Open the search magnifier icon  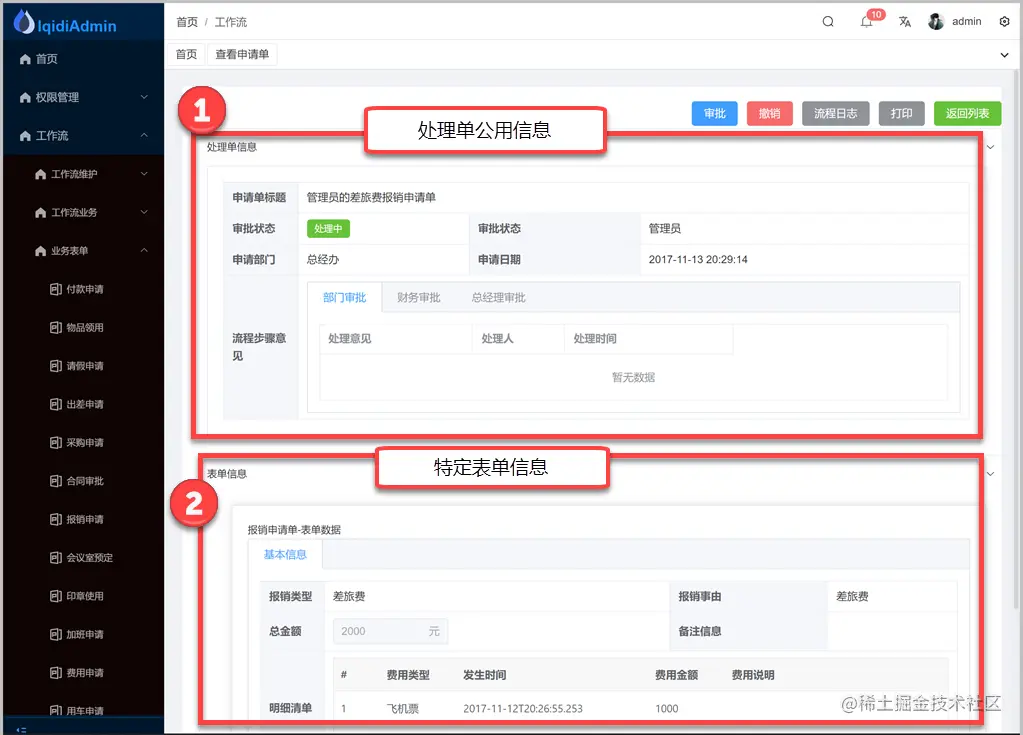(x=828, y=22)
